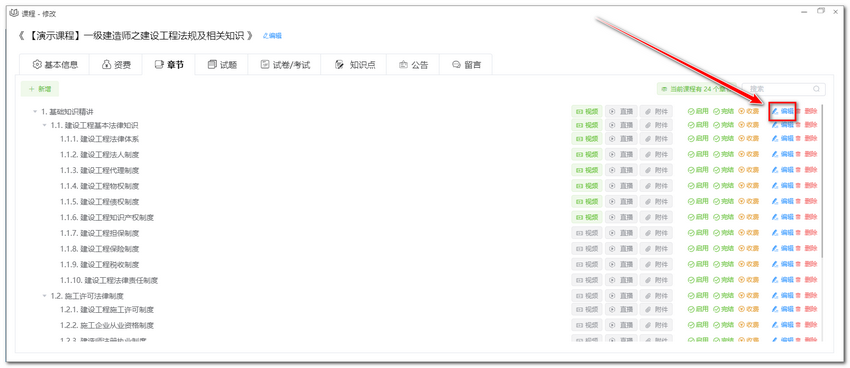Open 附件 for 1.1.6. 建设工程知识产权制度
850x368 pixels.
point(656,217)
